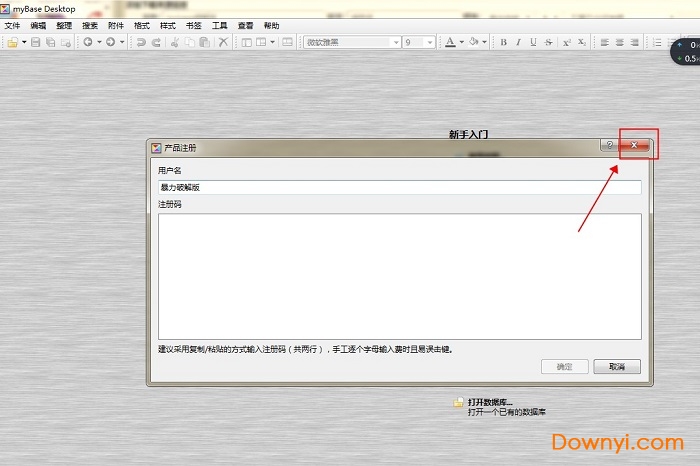Screen dimensions: 700x466
Task: Click the 打开数据库 link
Action: point(490,402)
